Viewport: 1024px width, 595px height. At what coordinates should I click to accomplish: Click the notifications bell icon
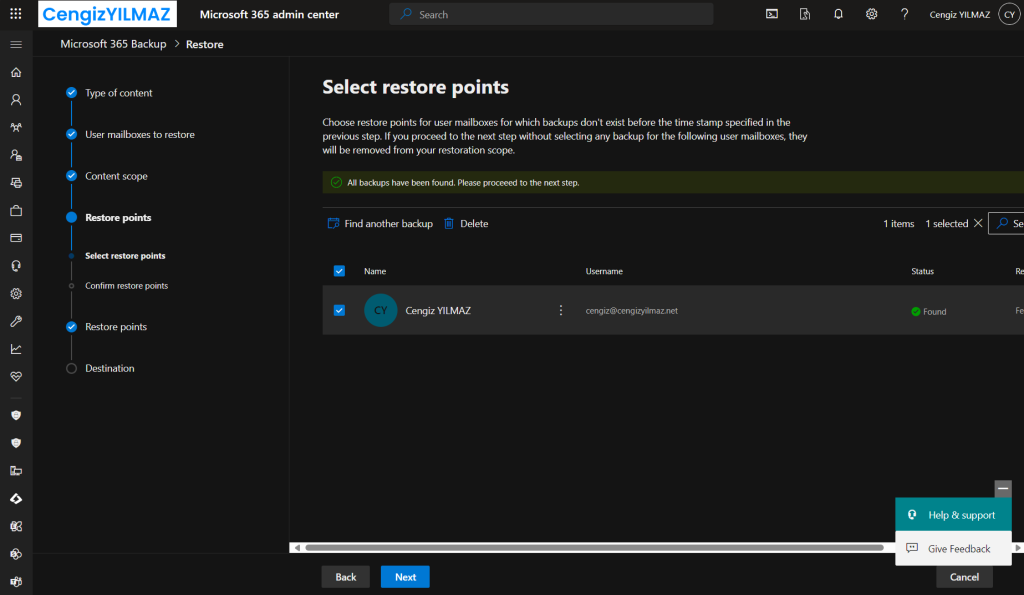click(838, 14)
